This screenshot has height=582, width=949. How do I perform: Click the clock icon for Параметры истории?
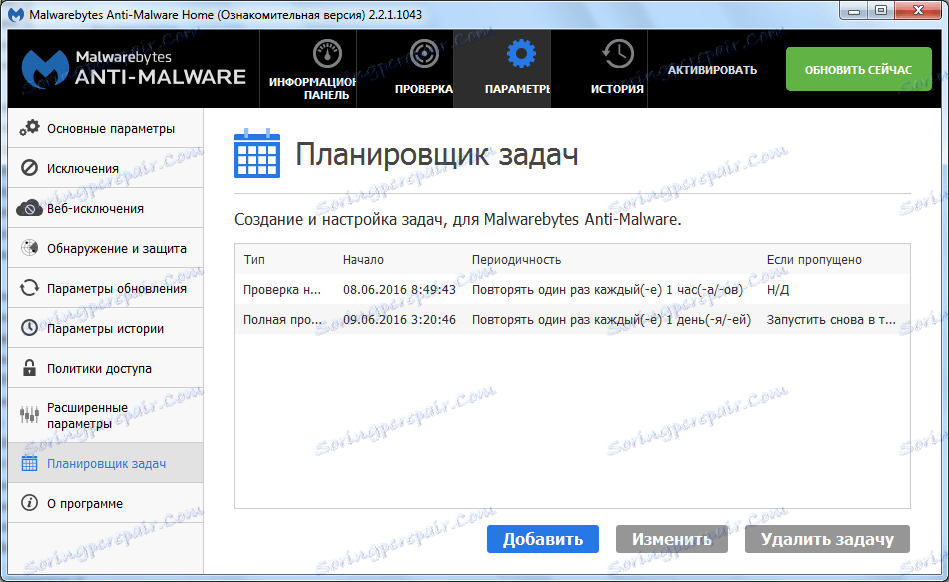click(x=29, y=327)
